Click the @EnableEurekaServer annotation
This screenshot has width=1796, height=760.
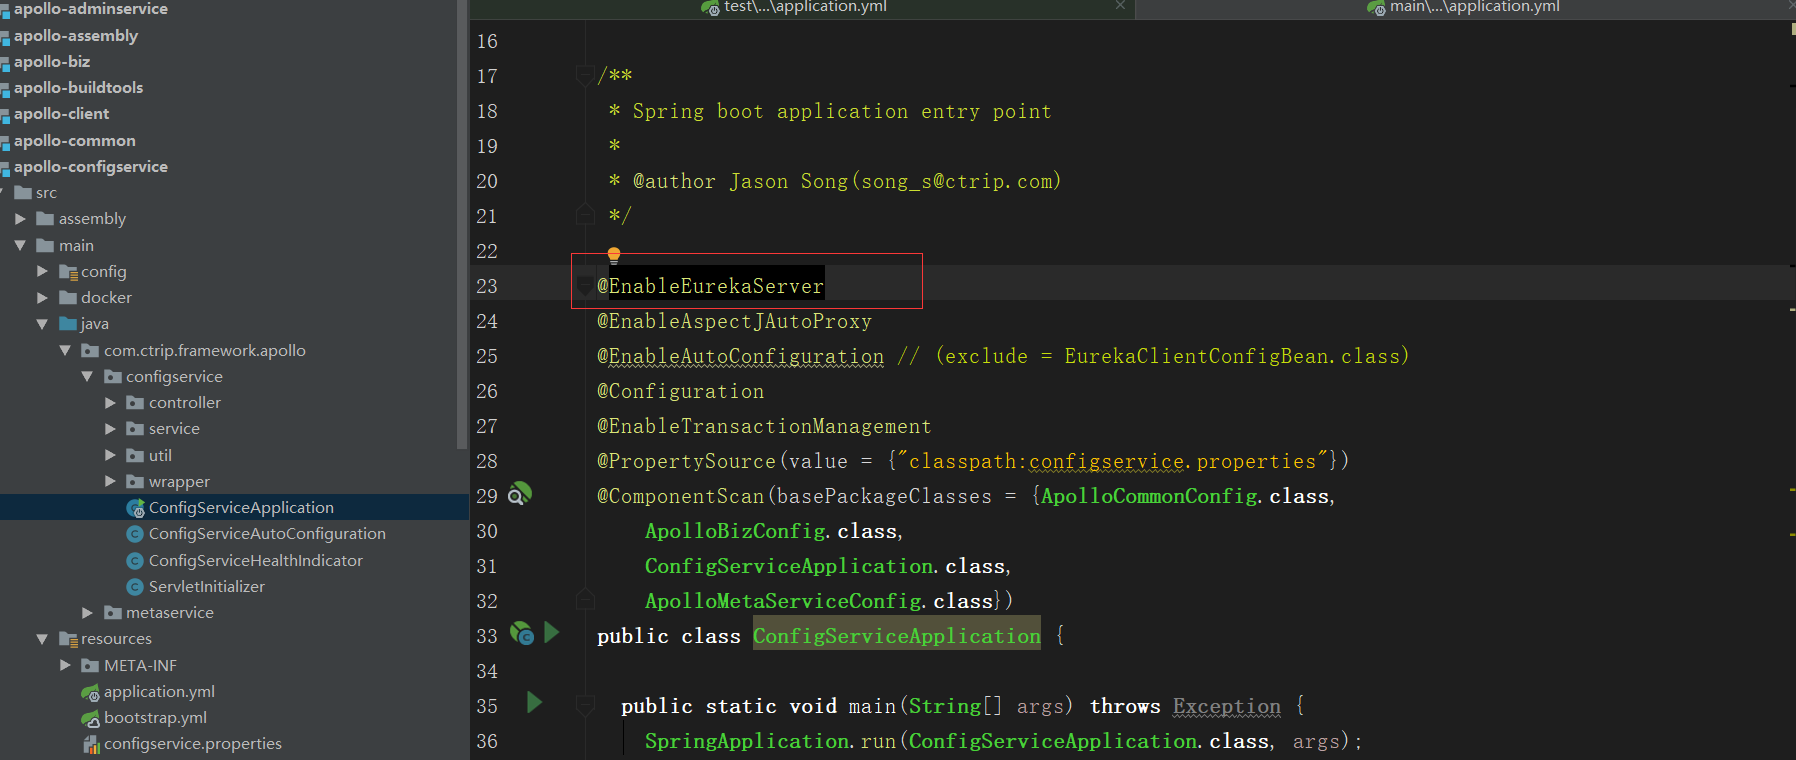click(x=710, y=286)
